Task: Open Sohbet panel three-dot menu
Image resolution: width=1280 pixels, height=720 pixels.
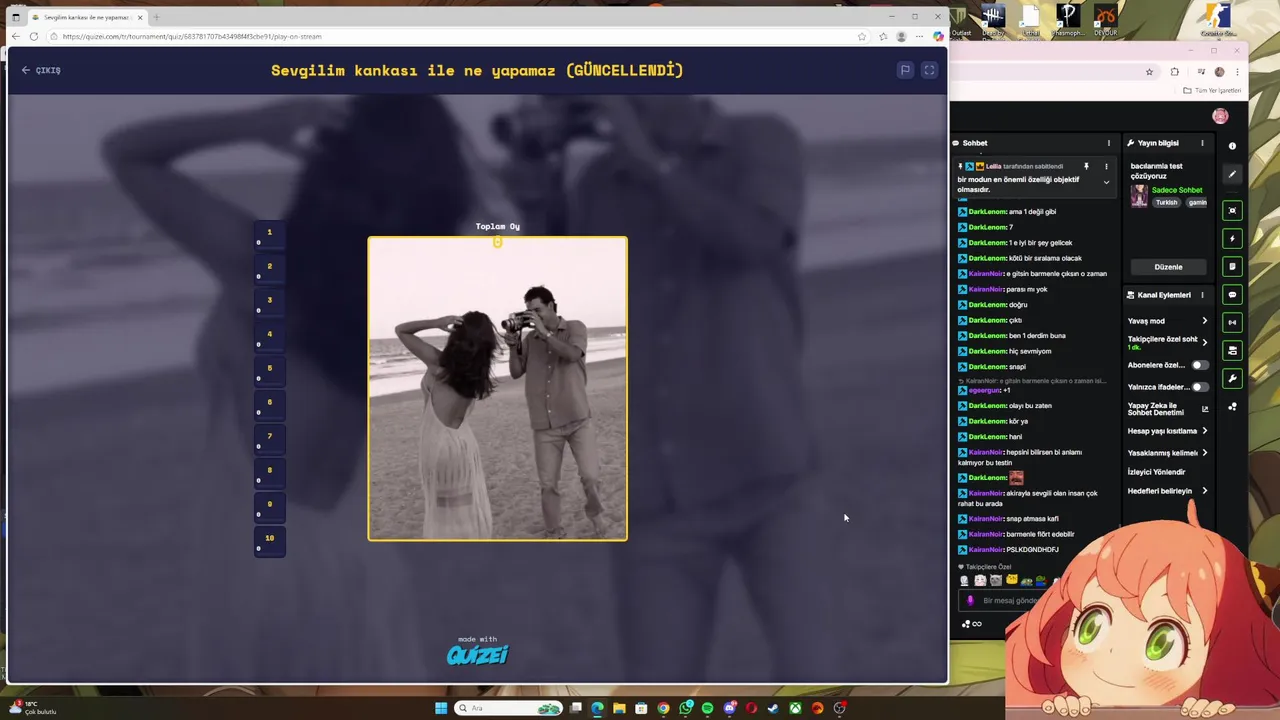Action: pyautogui.click(x=1108, y=143)
